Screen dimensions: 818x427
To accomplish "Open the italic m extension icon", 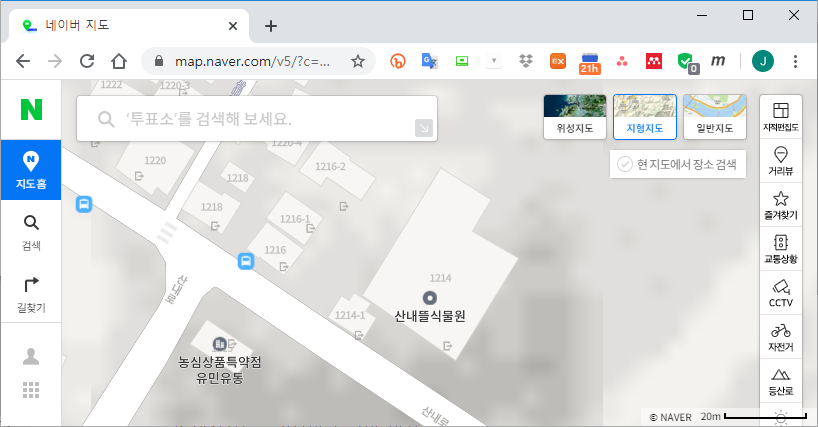I will click(718, 61).
